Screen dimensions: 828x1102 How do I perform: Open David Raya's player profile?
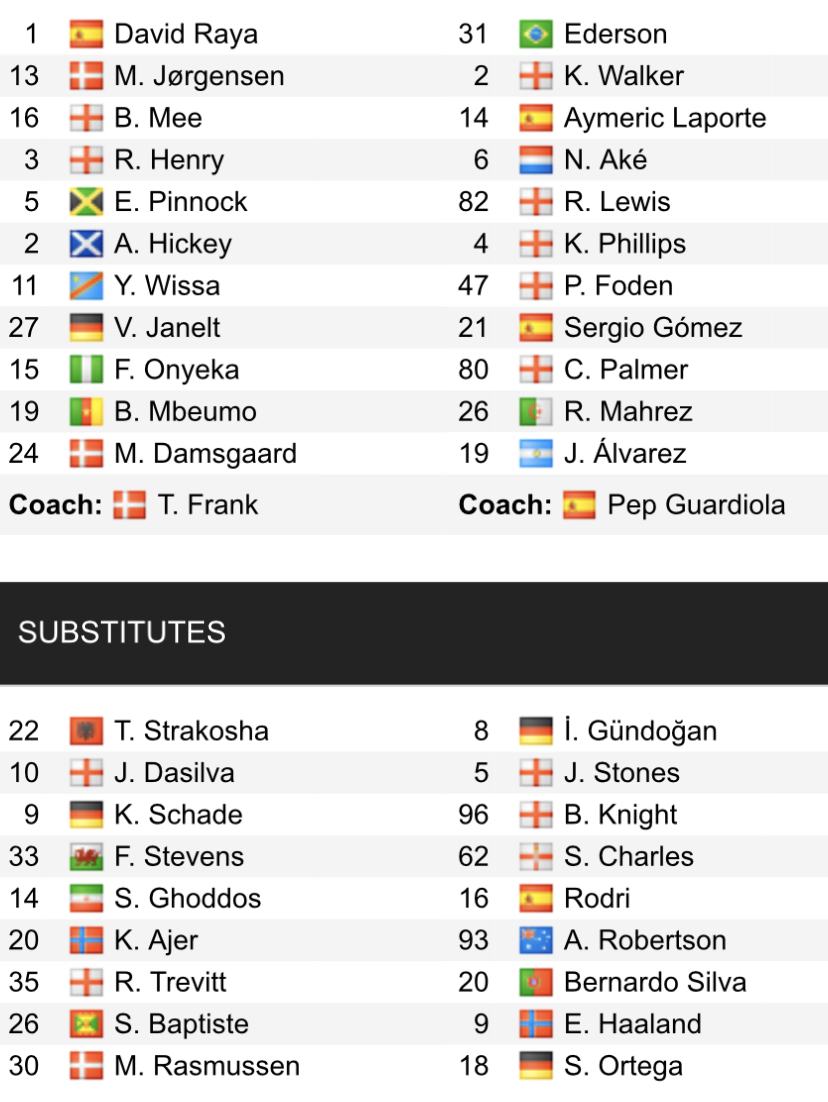coord(186,34)
